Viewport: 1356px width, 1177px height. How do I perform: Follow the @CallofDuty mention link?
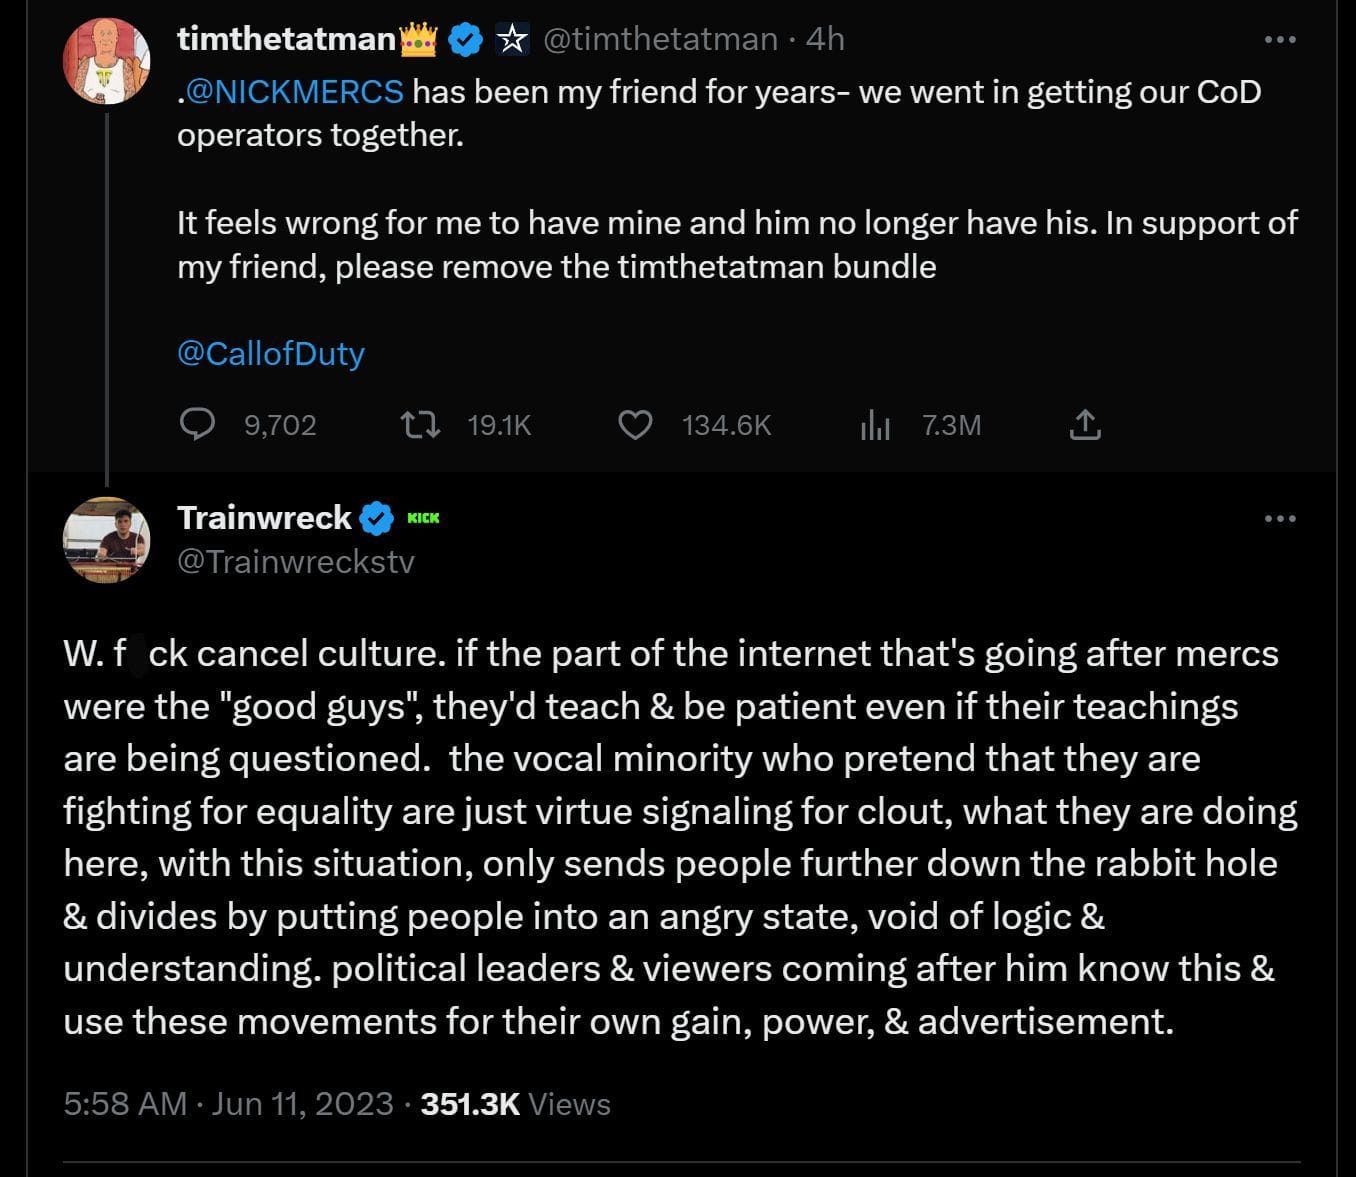tap(270, 353)
